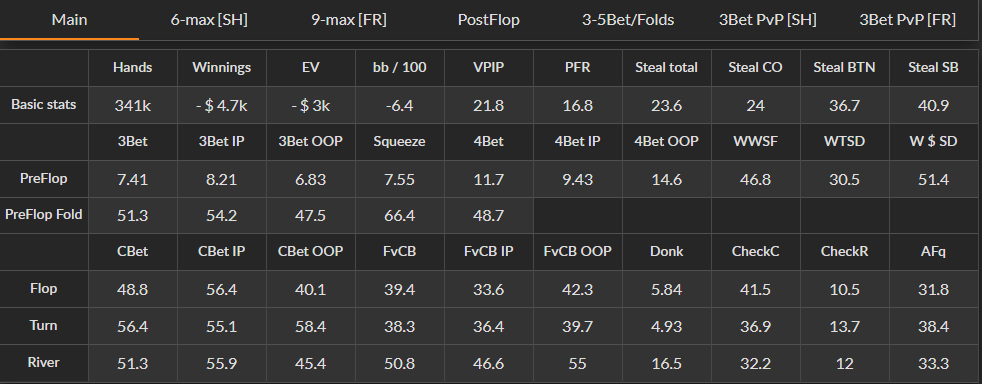982x384 pixels.
Task: Click the Hands column header
Action: 133,68
